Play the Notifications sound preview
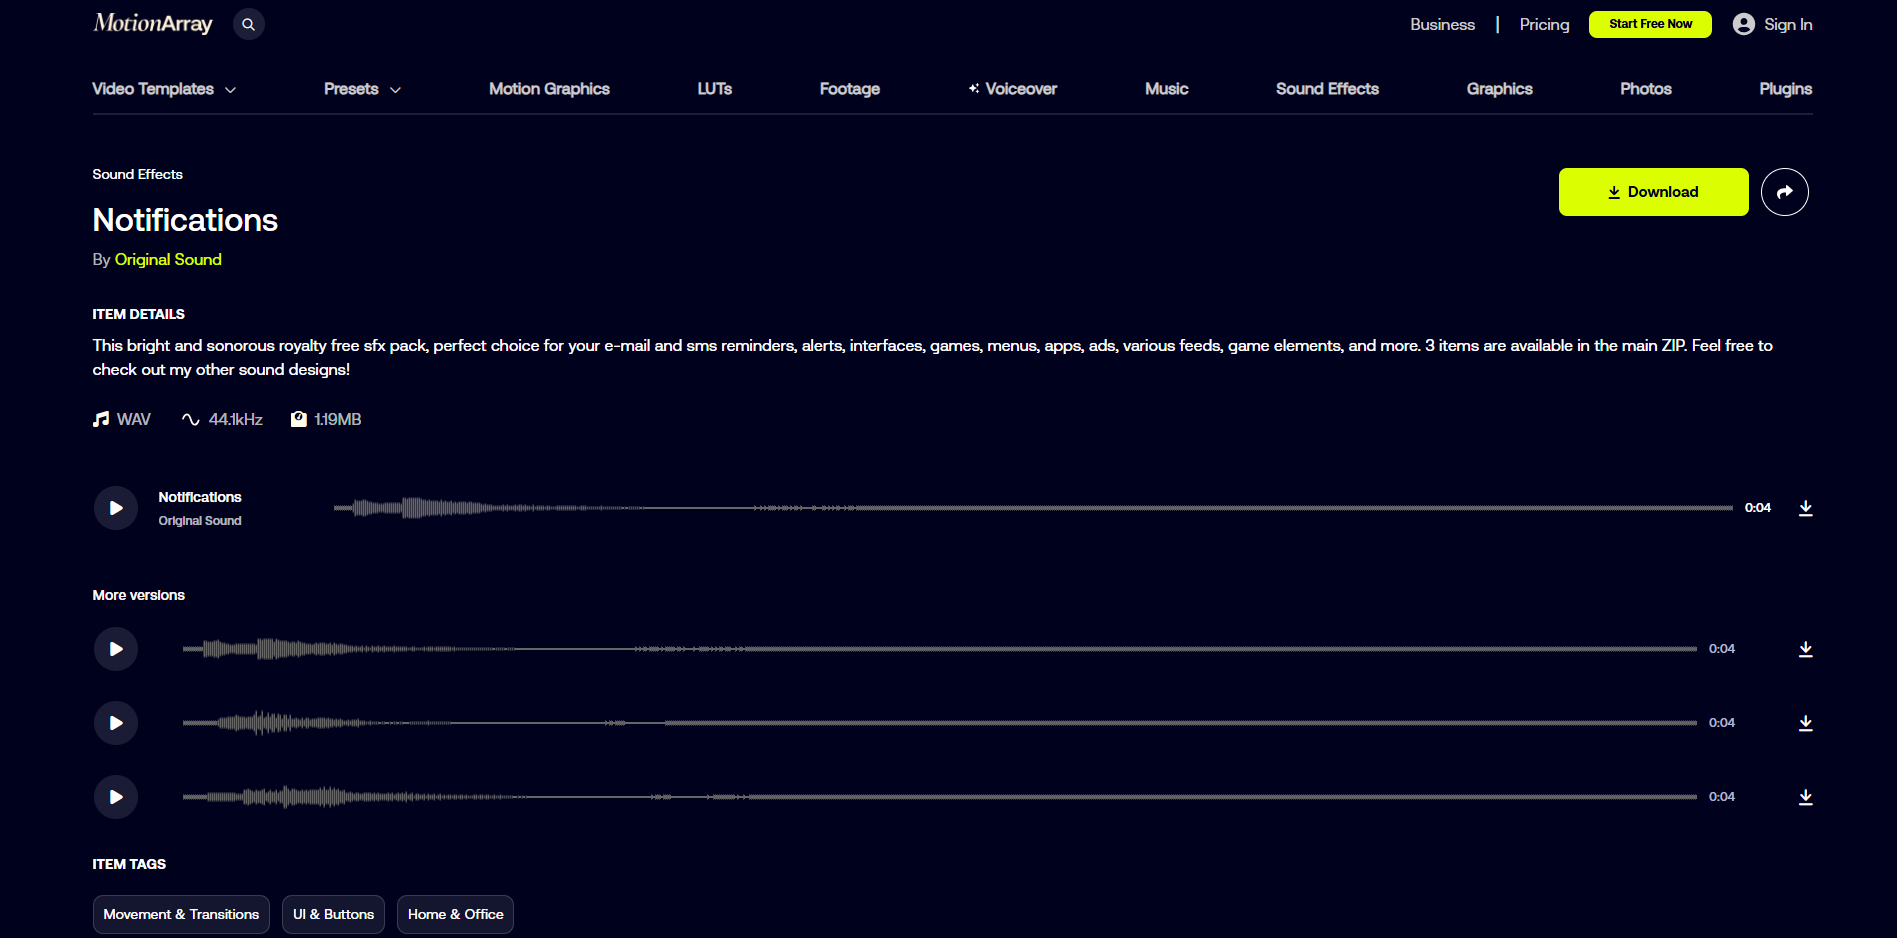 tap(115, 507)
